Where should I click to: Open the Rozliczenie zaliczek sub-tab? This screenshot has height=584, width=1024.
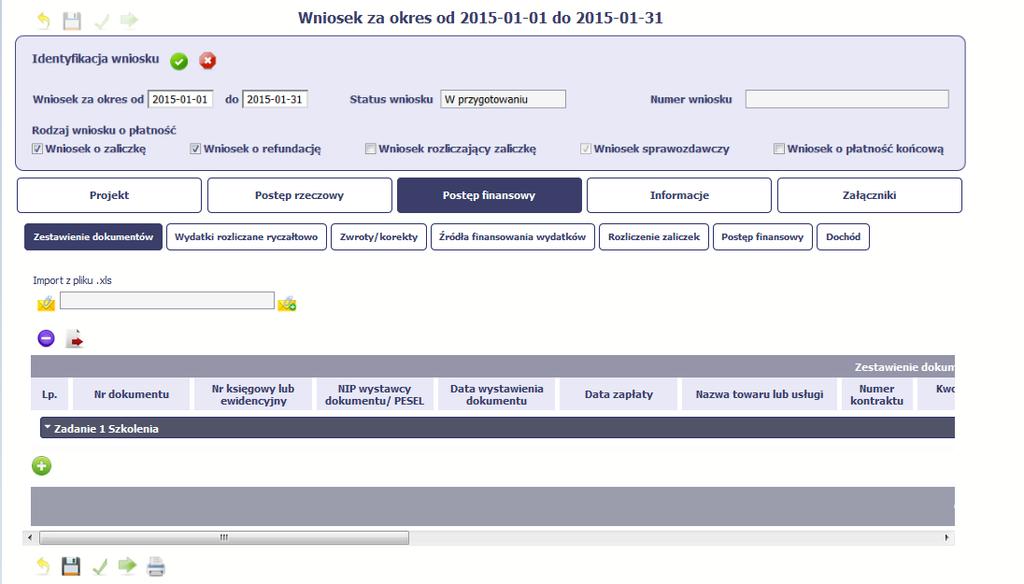(654, 237)
